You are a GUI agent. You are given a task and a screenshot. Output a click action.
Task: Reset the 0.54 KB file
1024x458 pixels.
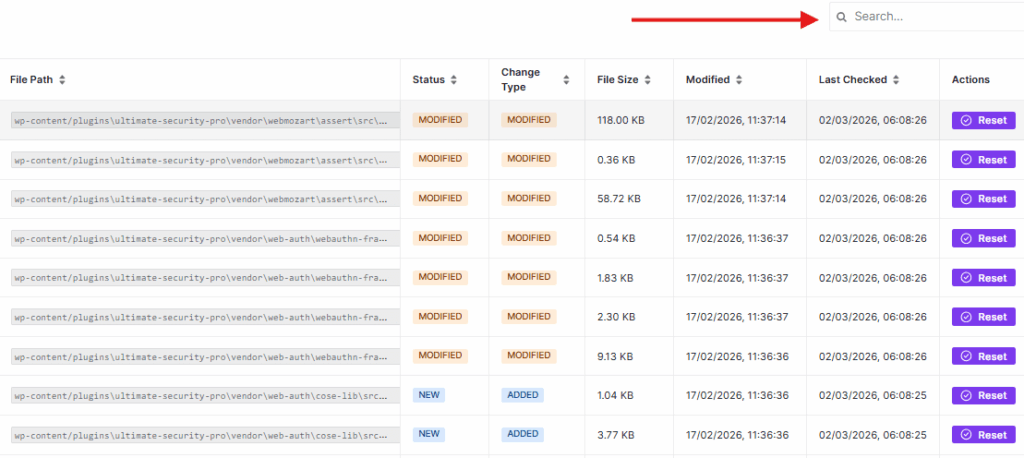tap(983, 238)
